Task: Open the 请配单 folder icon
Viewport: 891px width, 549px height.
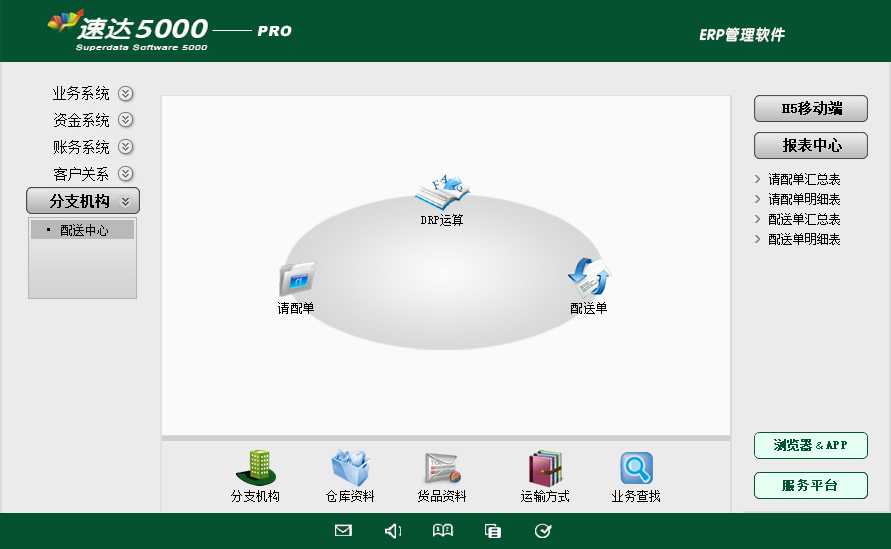Action: [x=297, y=278]
